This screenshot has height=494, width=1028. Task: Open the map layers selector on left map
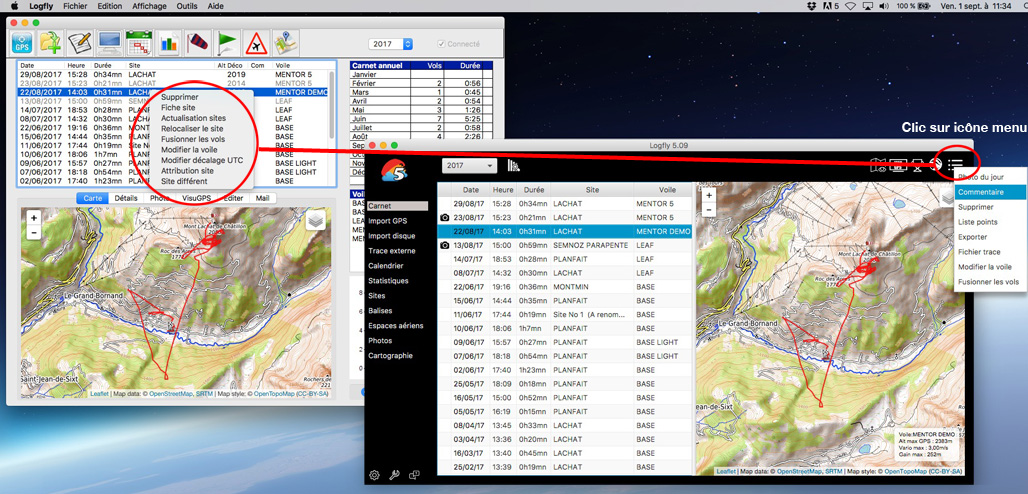click(x=315, y=220)
